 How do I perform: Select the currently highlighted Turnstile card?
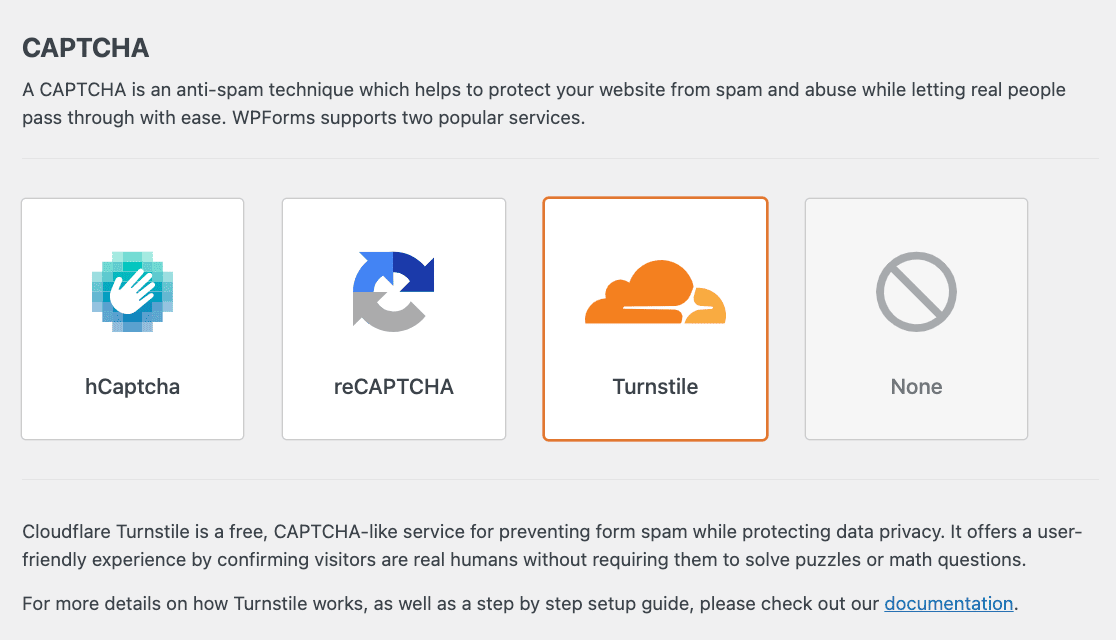coord(655,318)
